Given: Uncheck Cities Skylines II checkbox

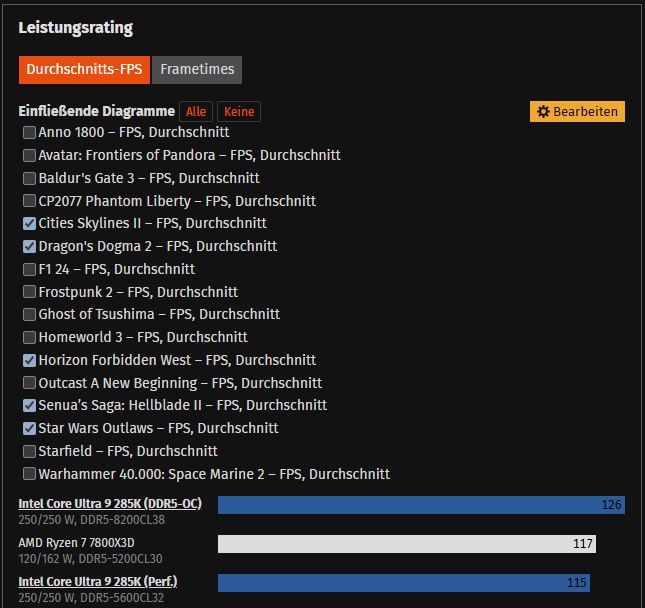Looking at the screenshot, I should [x=29, y=223].
